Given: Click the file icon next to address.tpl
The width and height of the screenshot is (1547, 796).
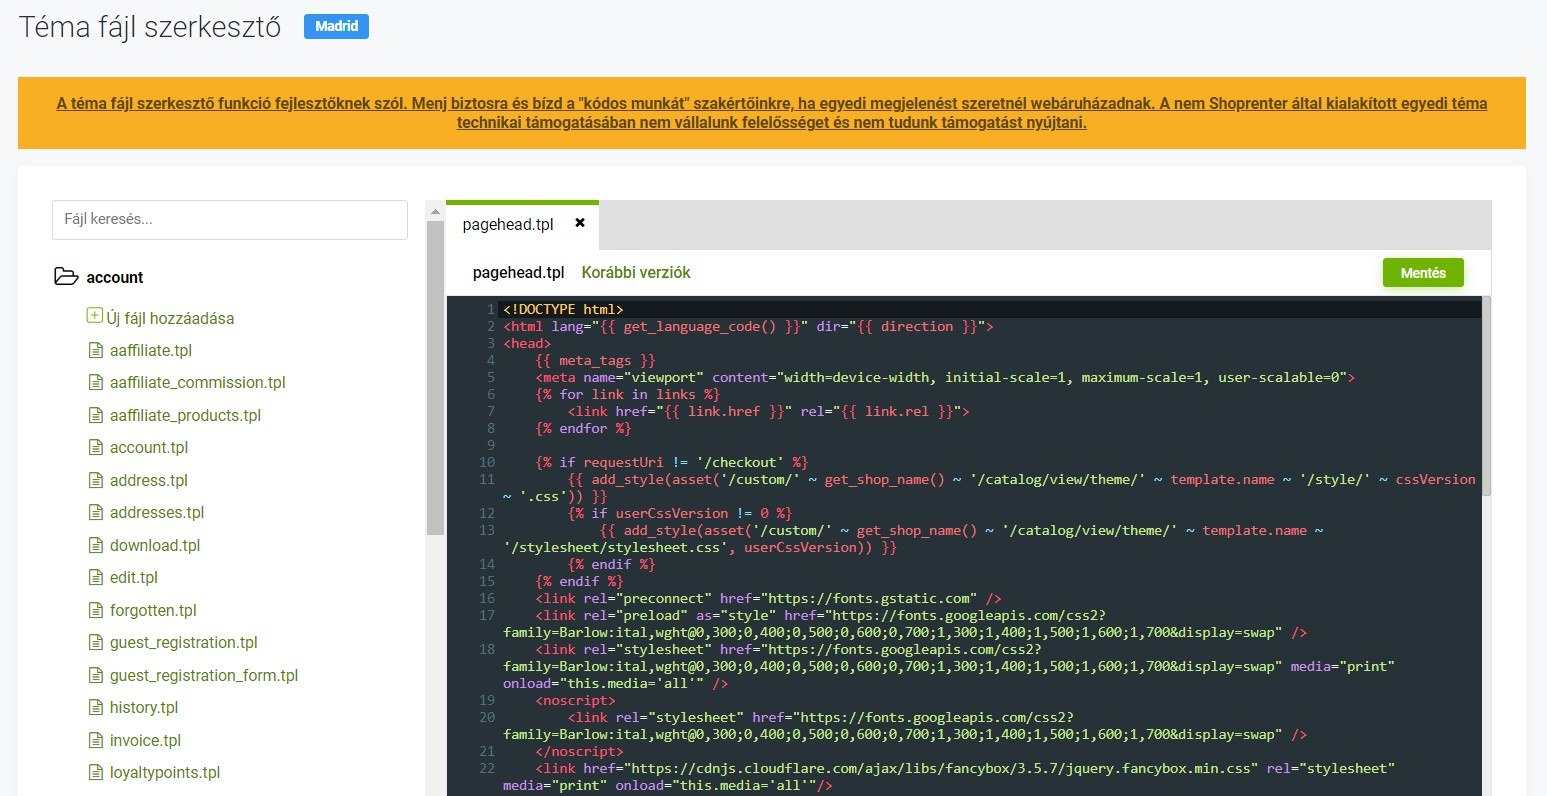Looking at the screenshot, I should pos(96,480).
